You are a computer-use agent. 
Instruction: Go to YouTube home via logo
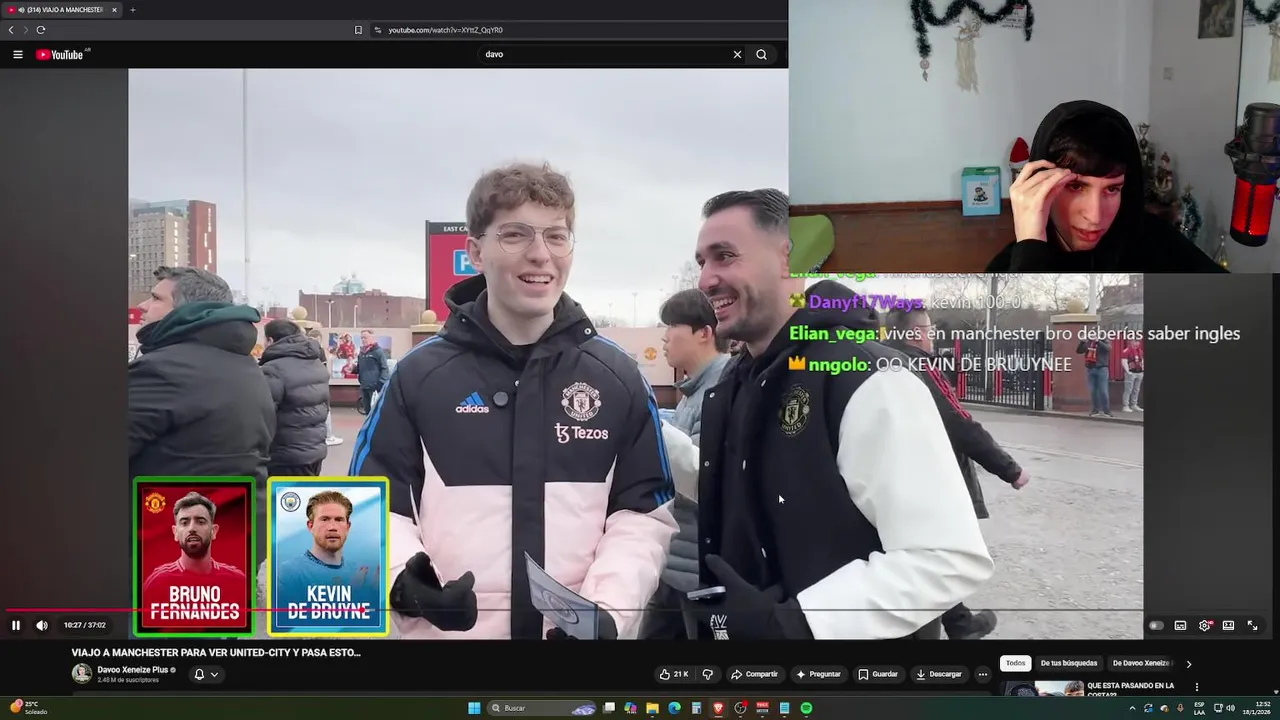coord(60,54)
